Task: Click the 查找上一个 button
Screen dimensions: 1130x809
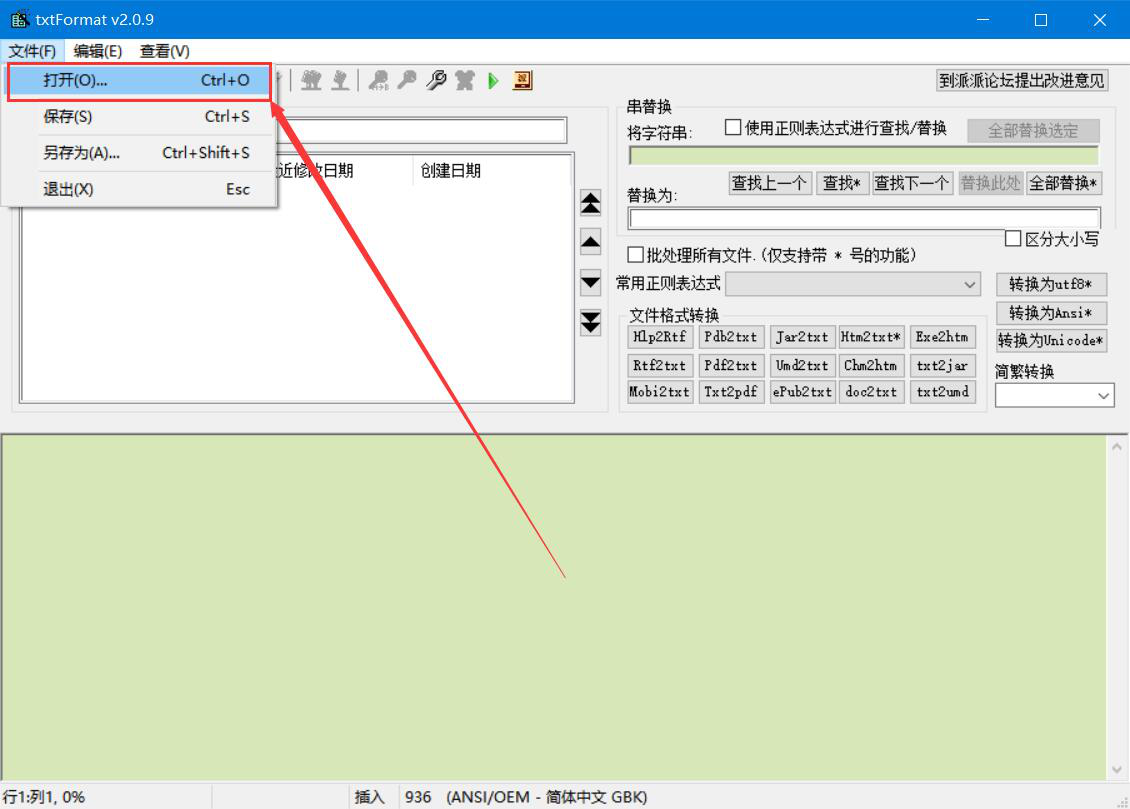Action: pos(770,183)
